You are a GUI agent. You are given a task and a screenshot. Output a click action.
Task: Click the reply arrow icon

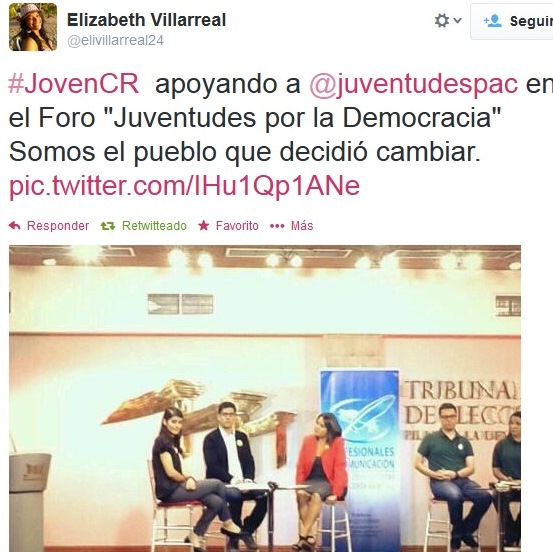pyautogui.click(x=14, y=225)
